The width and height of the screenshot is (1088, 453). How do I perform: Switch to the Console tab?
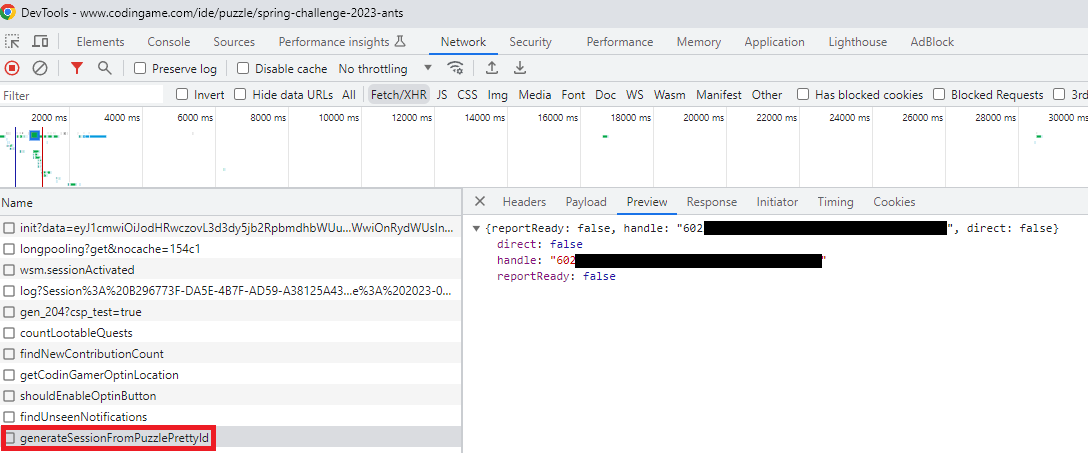(168, 42)
